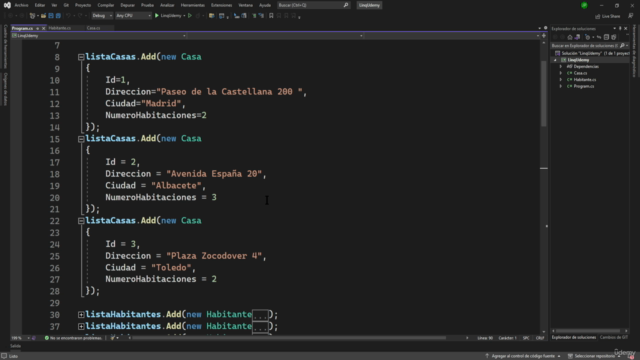Collapse the LinqUdemy project node

555,60
